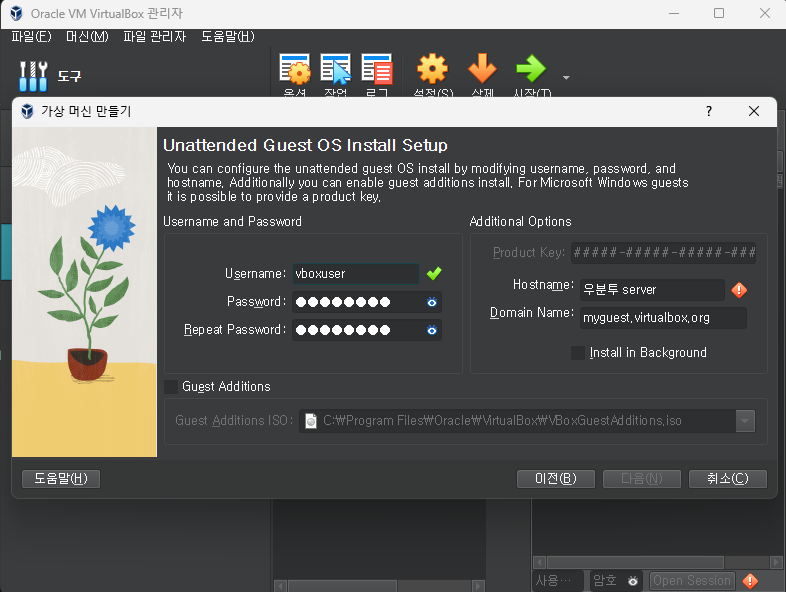786x592 pixels.
Task: Open the Logs toolbar icon
Action: (x=377, y=69)
